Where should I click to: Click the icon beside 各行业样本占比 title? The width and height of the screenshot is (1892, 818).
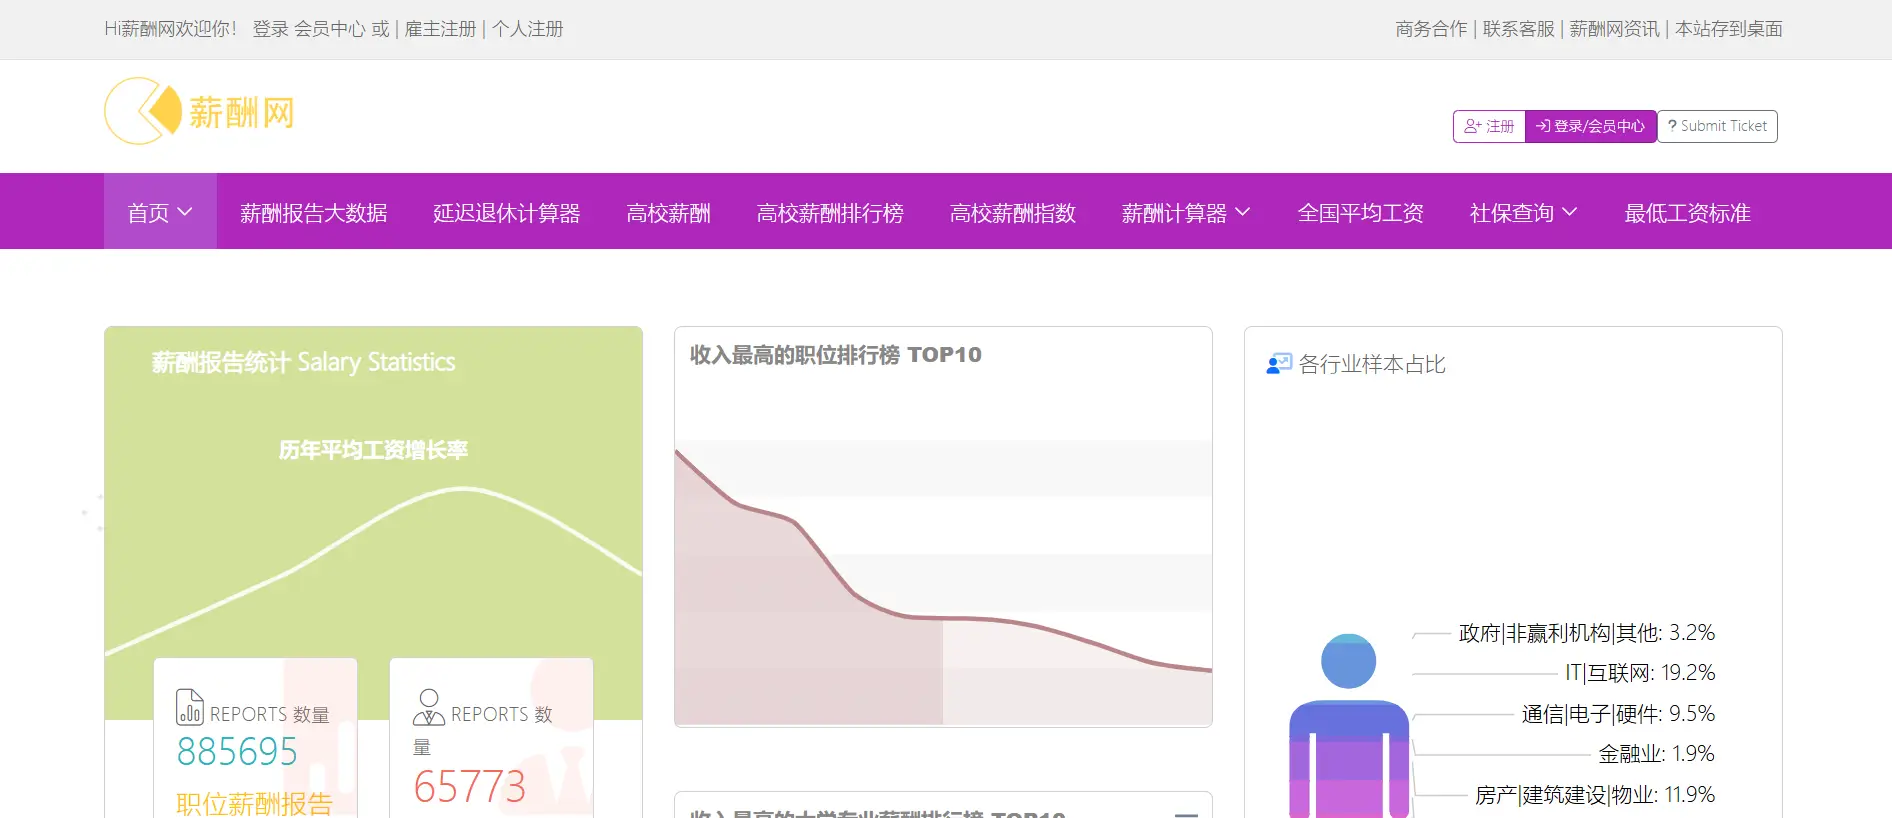pos(1279,364)
